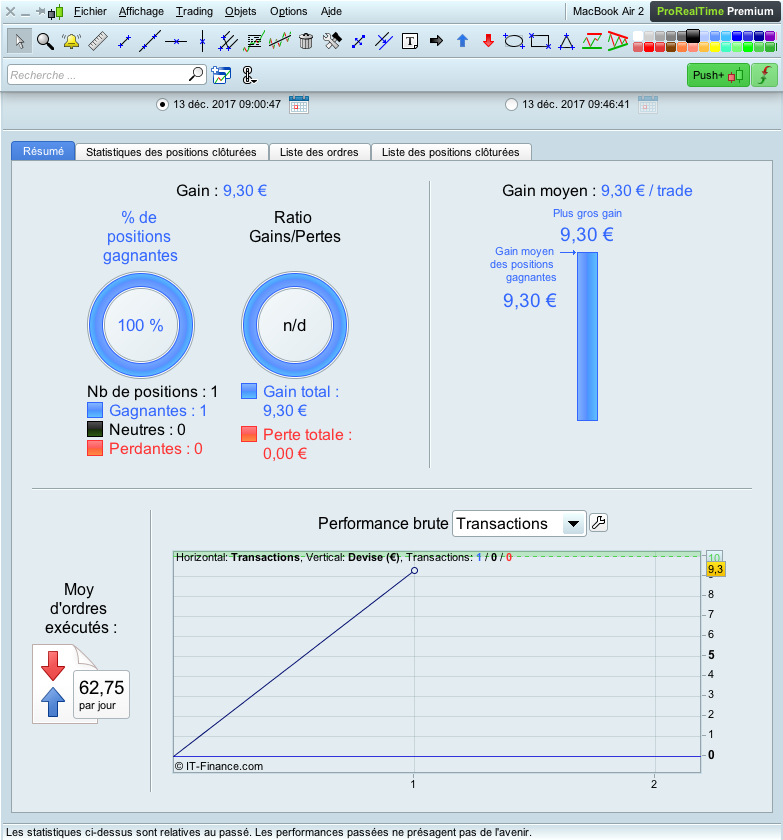
Task: Select the triangle drawing tool
Action: coord(566,41)
